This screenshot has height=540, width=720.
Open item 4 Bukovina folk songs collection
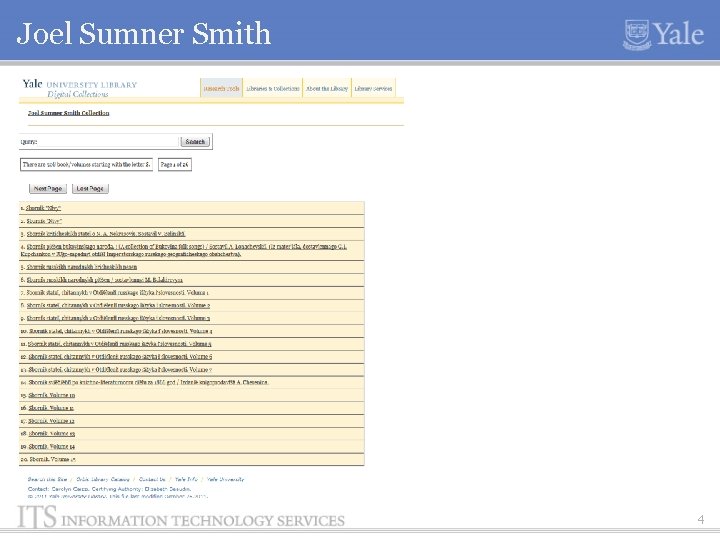(184, 250)
